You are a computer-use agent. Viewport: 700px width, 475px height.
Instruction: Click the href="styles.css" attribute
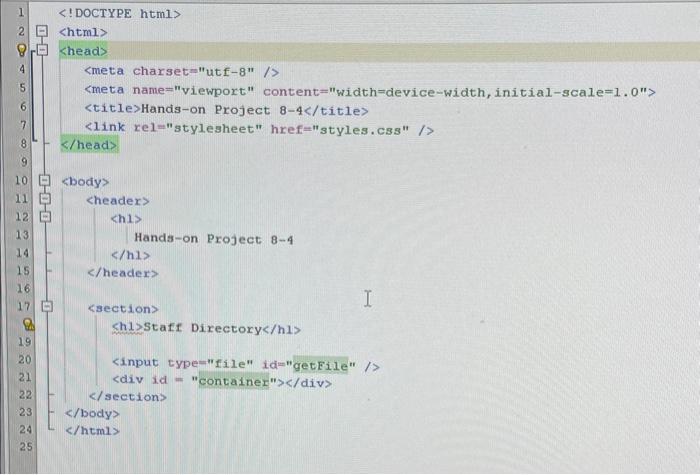pos(340,130)
